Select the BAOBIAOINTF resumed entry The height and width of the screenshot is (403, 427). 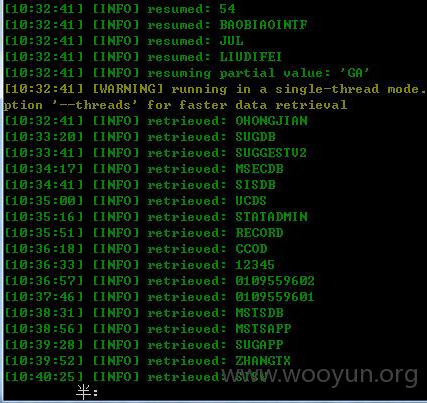(x=156, y=25)
